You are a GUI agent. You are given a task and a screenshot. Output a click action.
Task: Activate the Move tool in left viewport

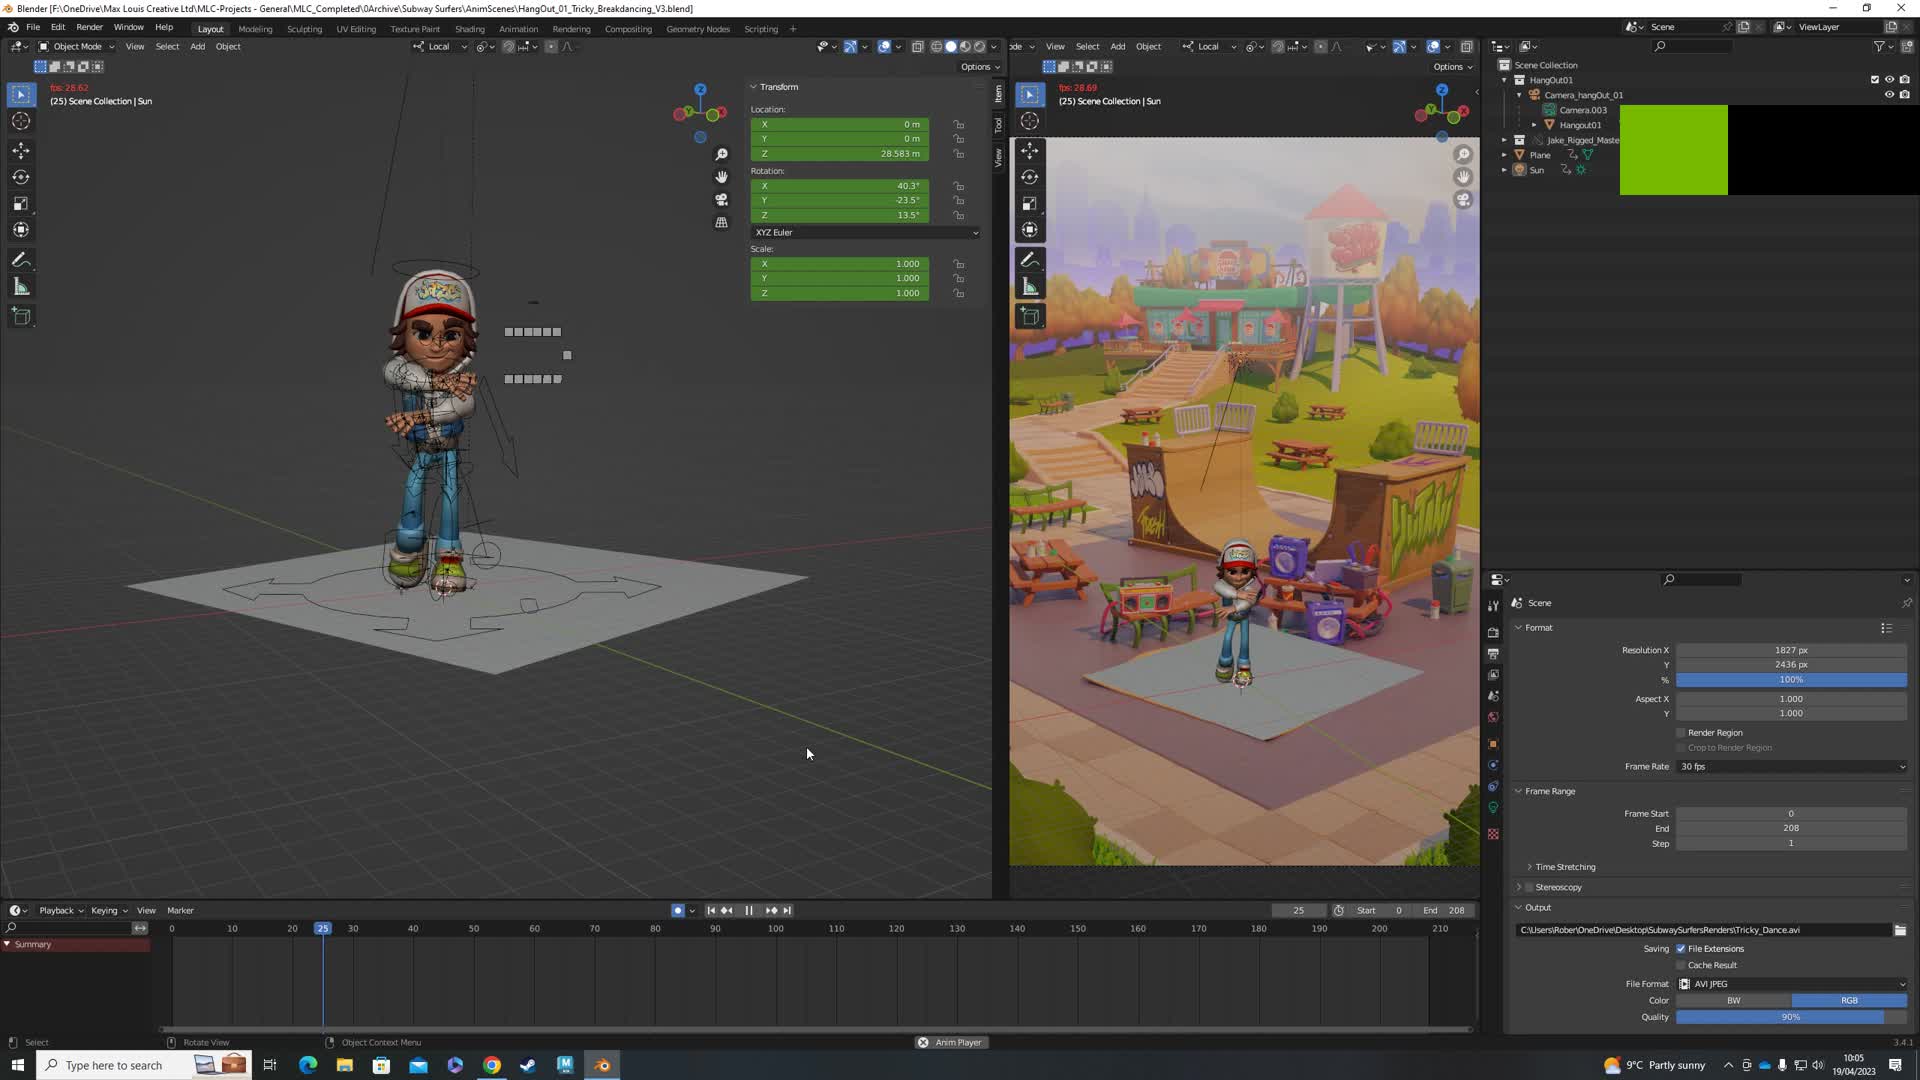coord(21,150)
